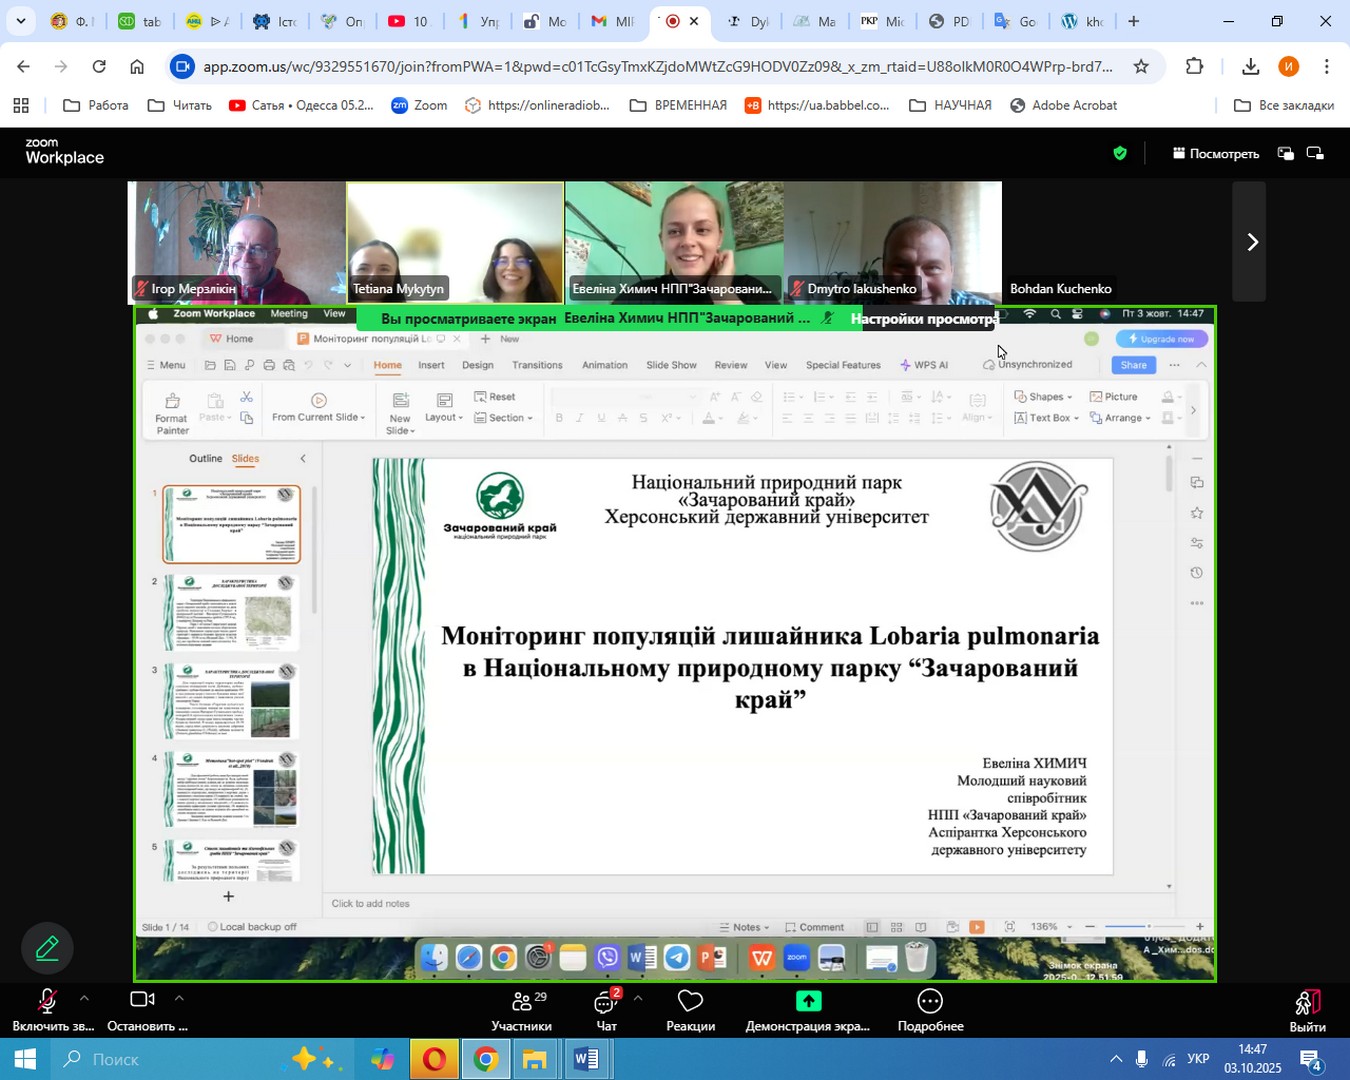The height and width of the screenshot is (1080, 1350).
Task: Expand video options arrow next to camera
Action: click(x=179, y=998)
